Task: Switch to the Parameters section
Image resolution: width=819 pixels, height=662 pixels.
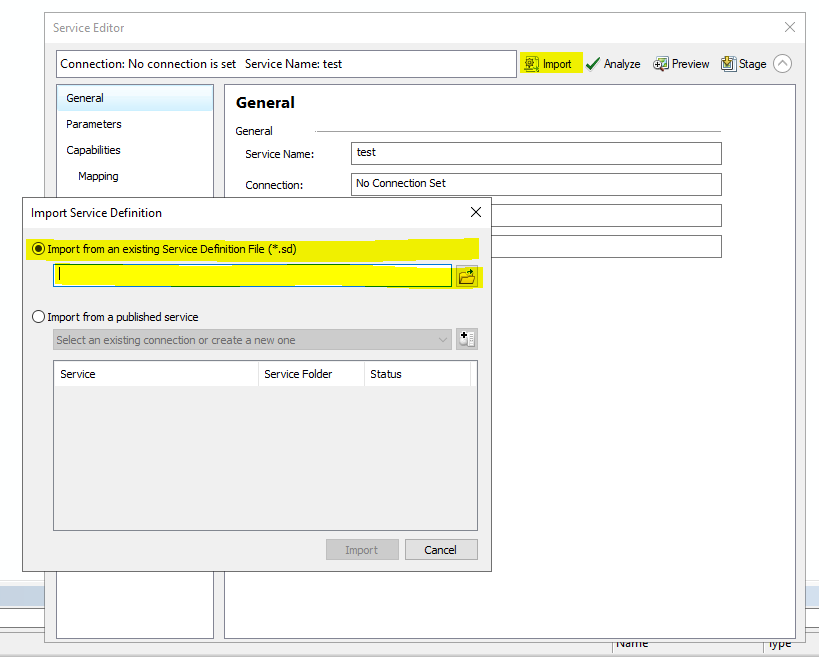Action: coord(93,124)
